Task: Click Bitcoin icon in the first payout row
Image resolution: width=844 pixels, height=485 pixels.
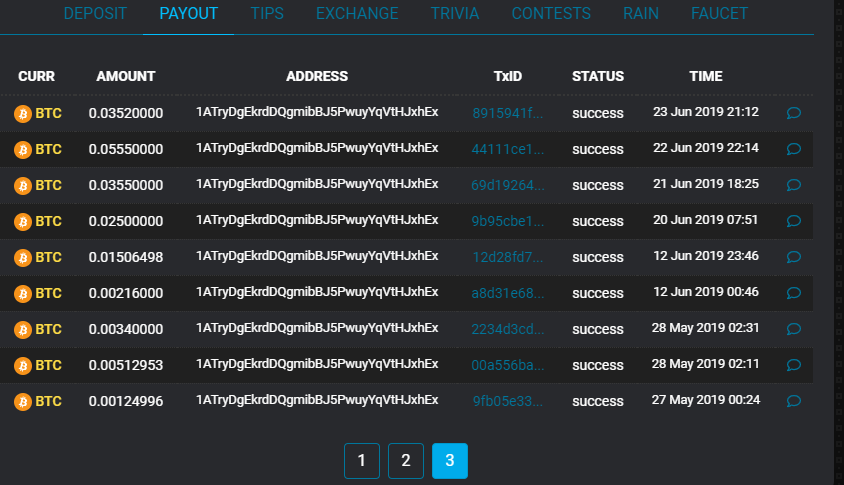Action: (22, 113)
